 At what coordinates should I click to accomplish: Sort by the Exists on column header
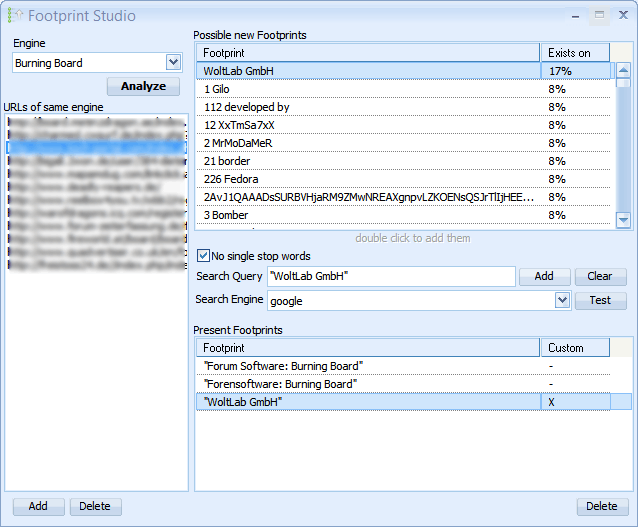click(575, 52)
